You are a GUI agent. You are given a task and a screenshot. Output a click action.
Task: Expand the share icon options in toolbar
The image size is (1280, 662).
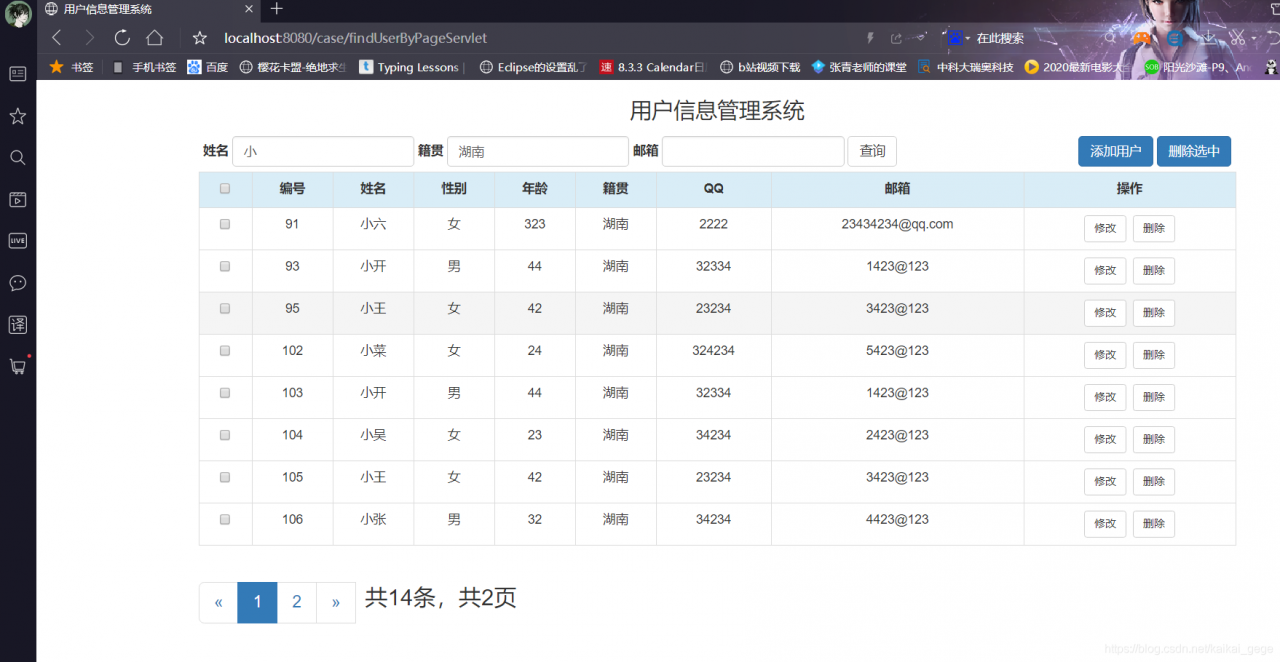(x=896, y=38)
